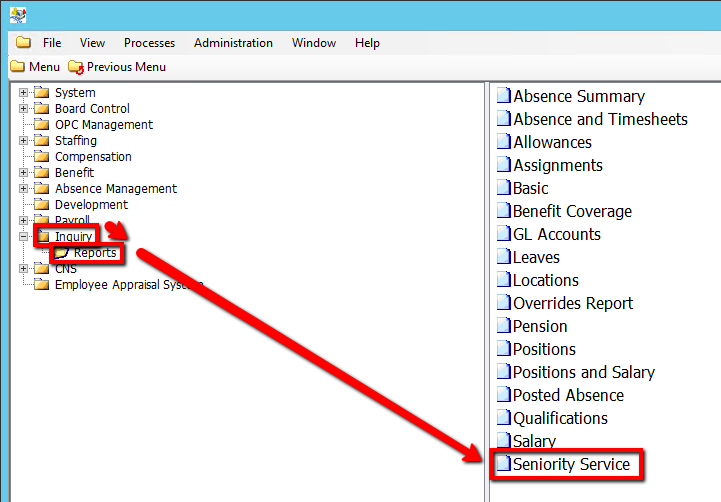721x502 pixels.
Task: Click the Previous Menu toolbar icon
Action: point(77,67)
